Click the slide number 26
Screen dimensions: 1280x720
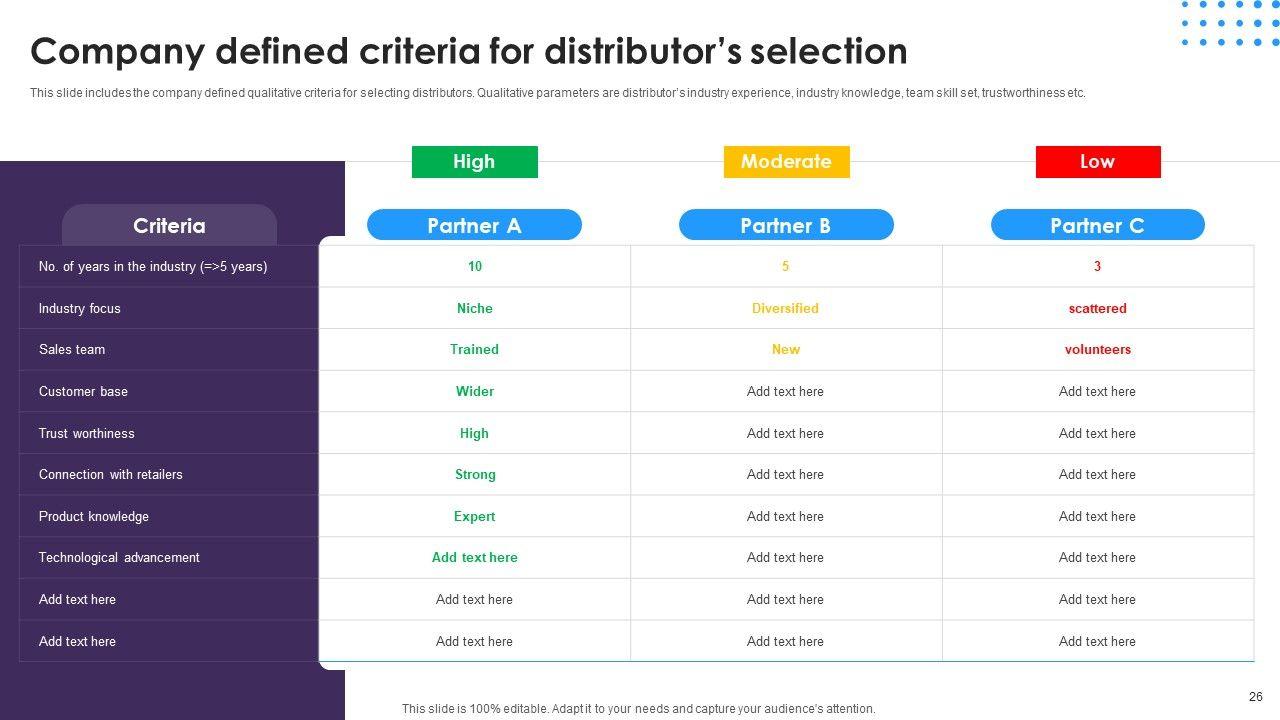[x=1256, y=697]
